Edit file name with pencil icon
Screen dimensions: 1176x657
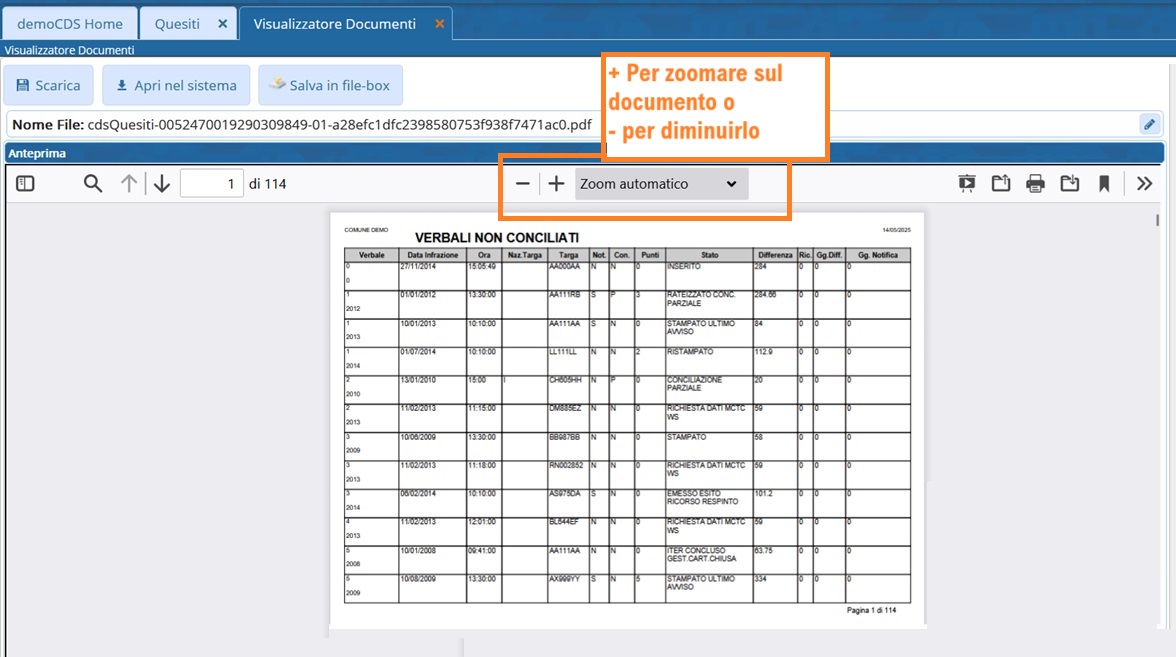pos(1150,124)
